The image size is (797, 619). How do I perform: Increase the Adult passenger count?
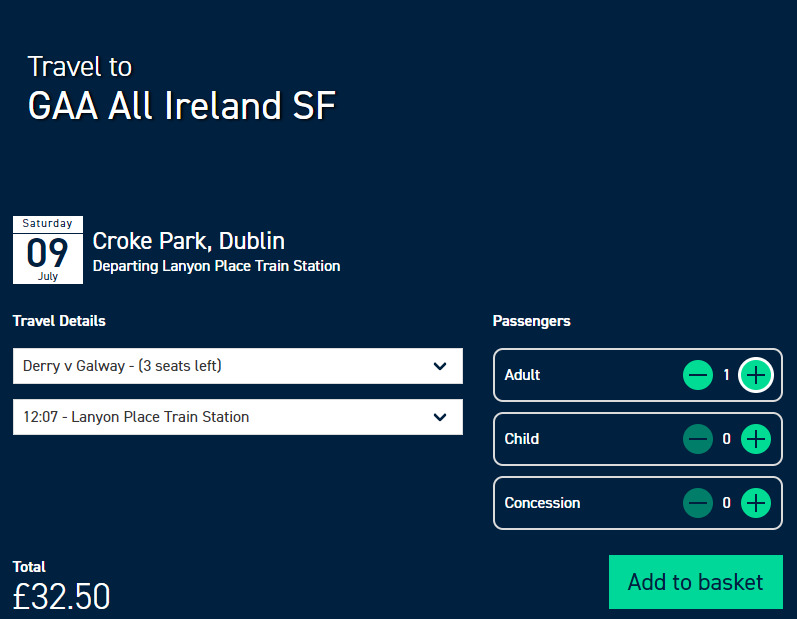coord(756,375)
